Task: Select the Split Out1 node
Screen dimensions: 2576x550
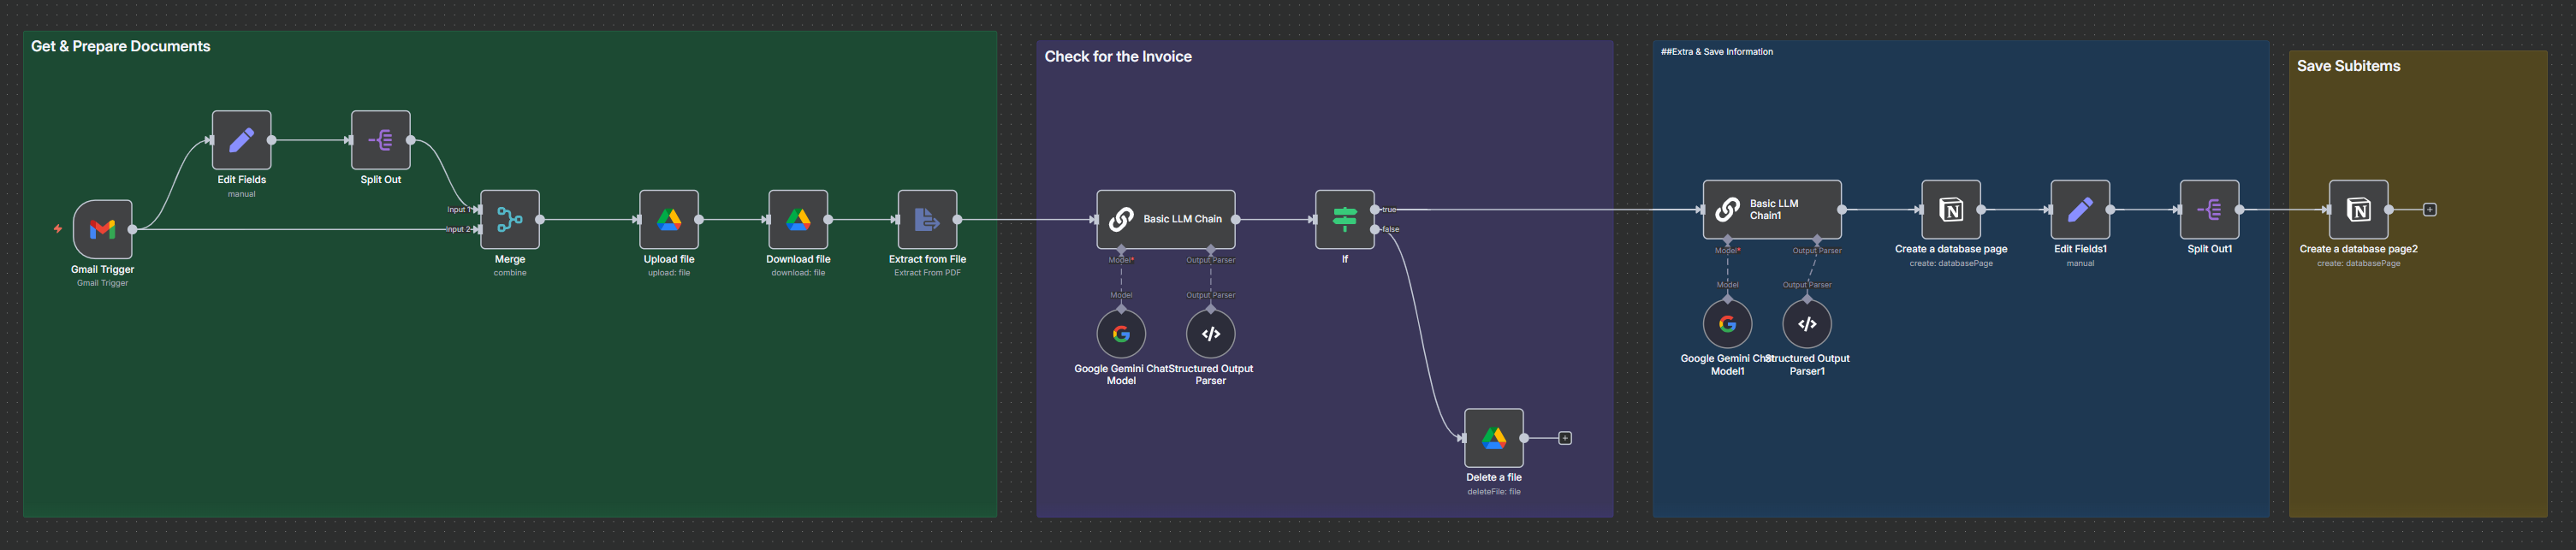Action: point(2209,209)
